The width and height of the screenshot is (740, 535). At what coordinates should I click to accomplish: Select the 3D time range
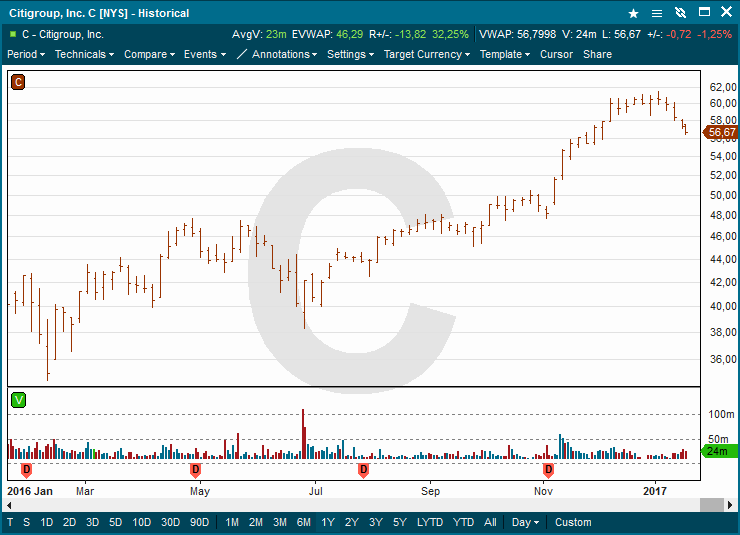[92, 522]
